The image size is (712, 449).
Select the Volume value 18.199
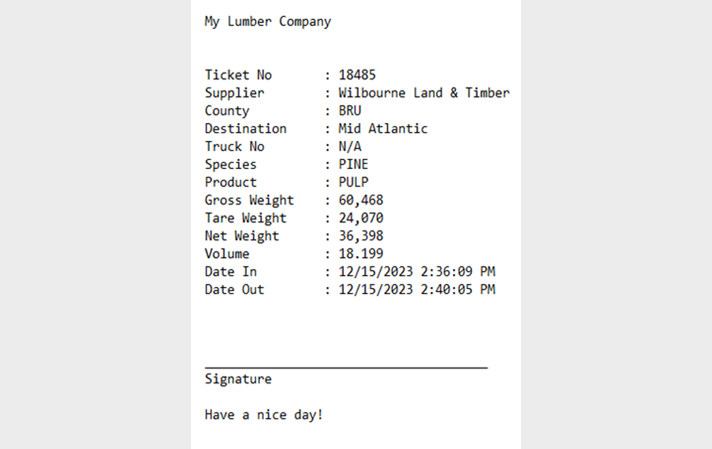[361, 254]
